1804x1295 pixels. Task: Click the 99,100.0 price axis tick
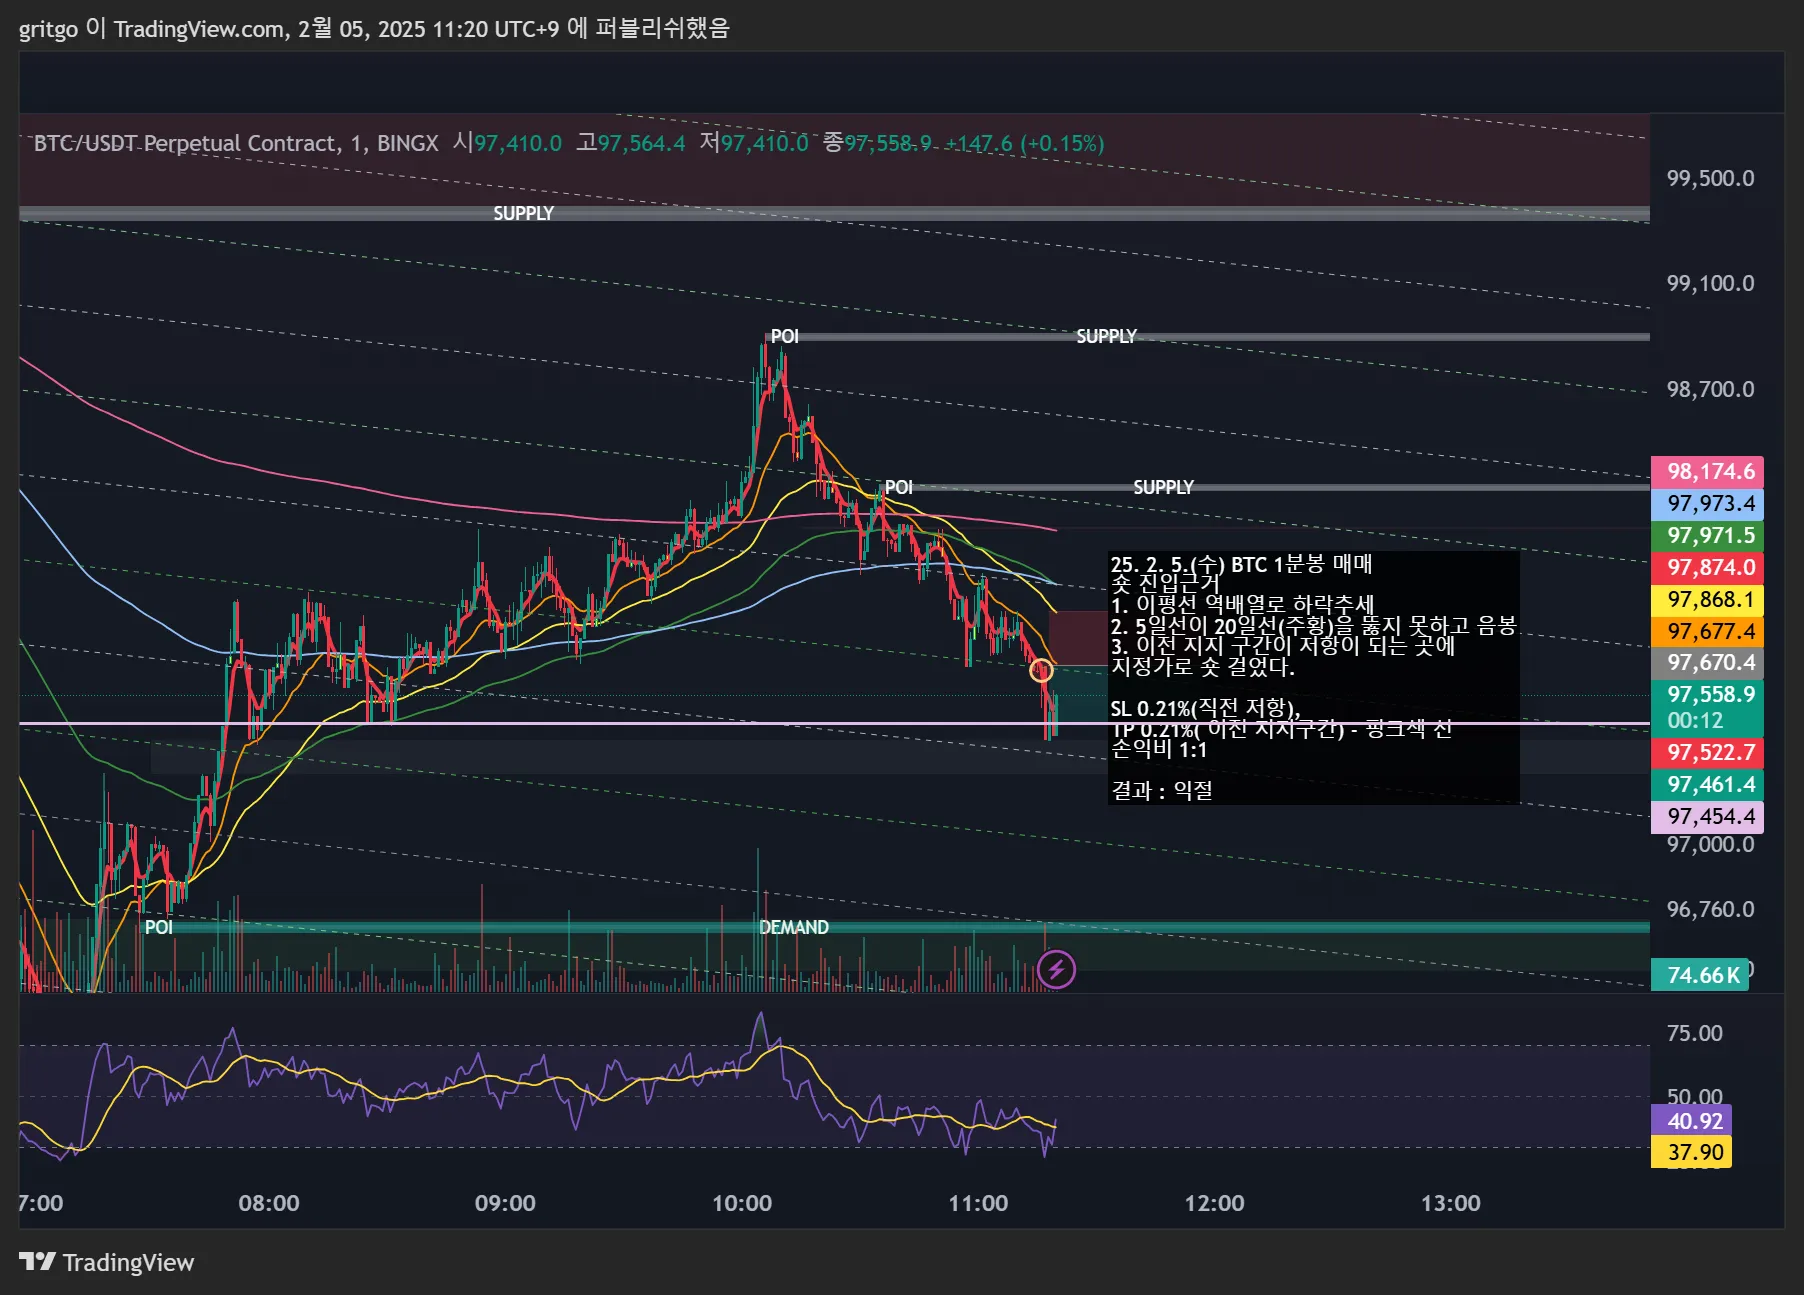tap(1709, 283)
